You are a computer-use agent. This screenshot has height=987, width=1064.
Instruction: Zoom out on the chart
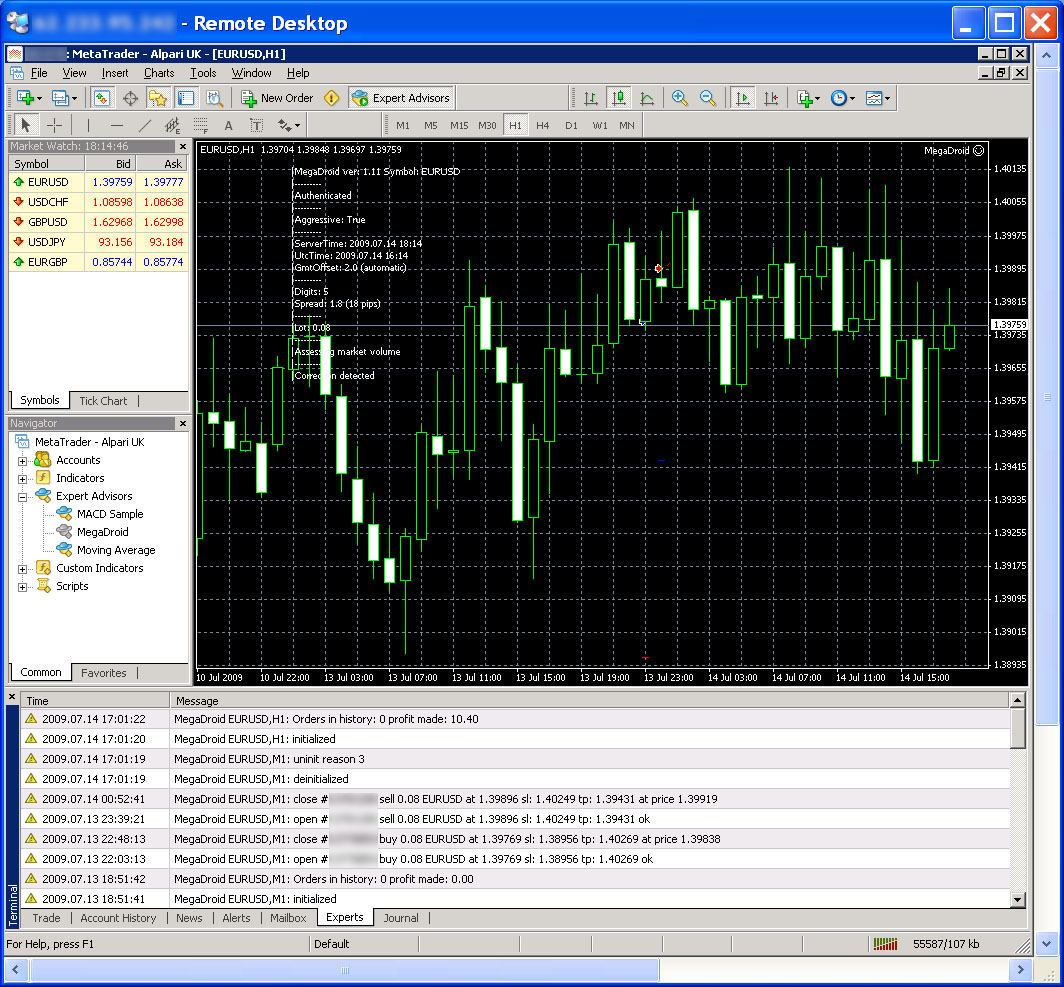pos(708,98)
